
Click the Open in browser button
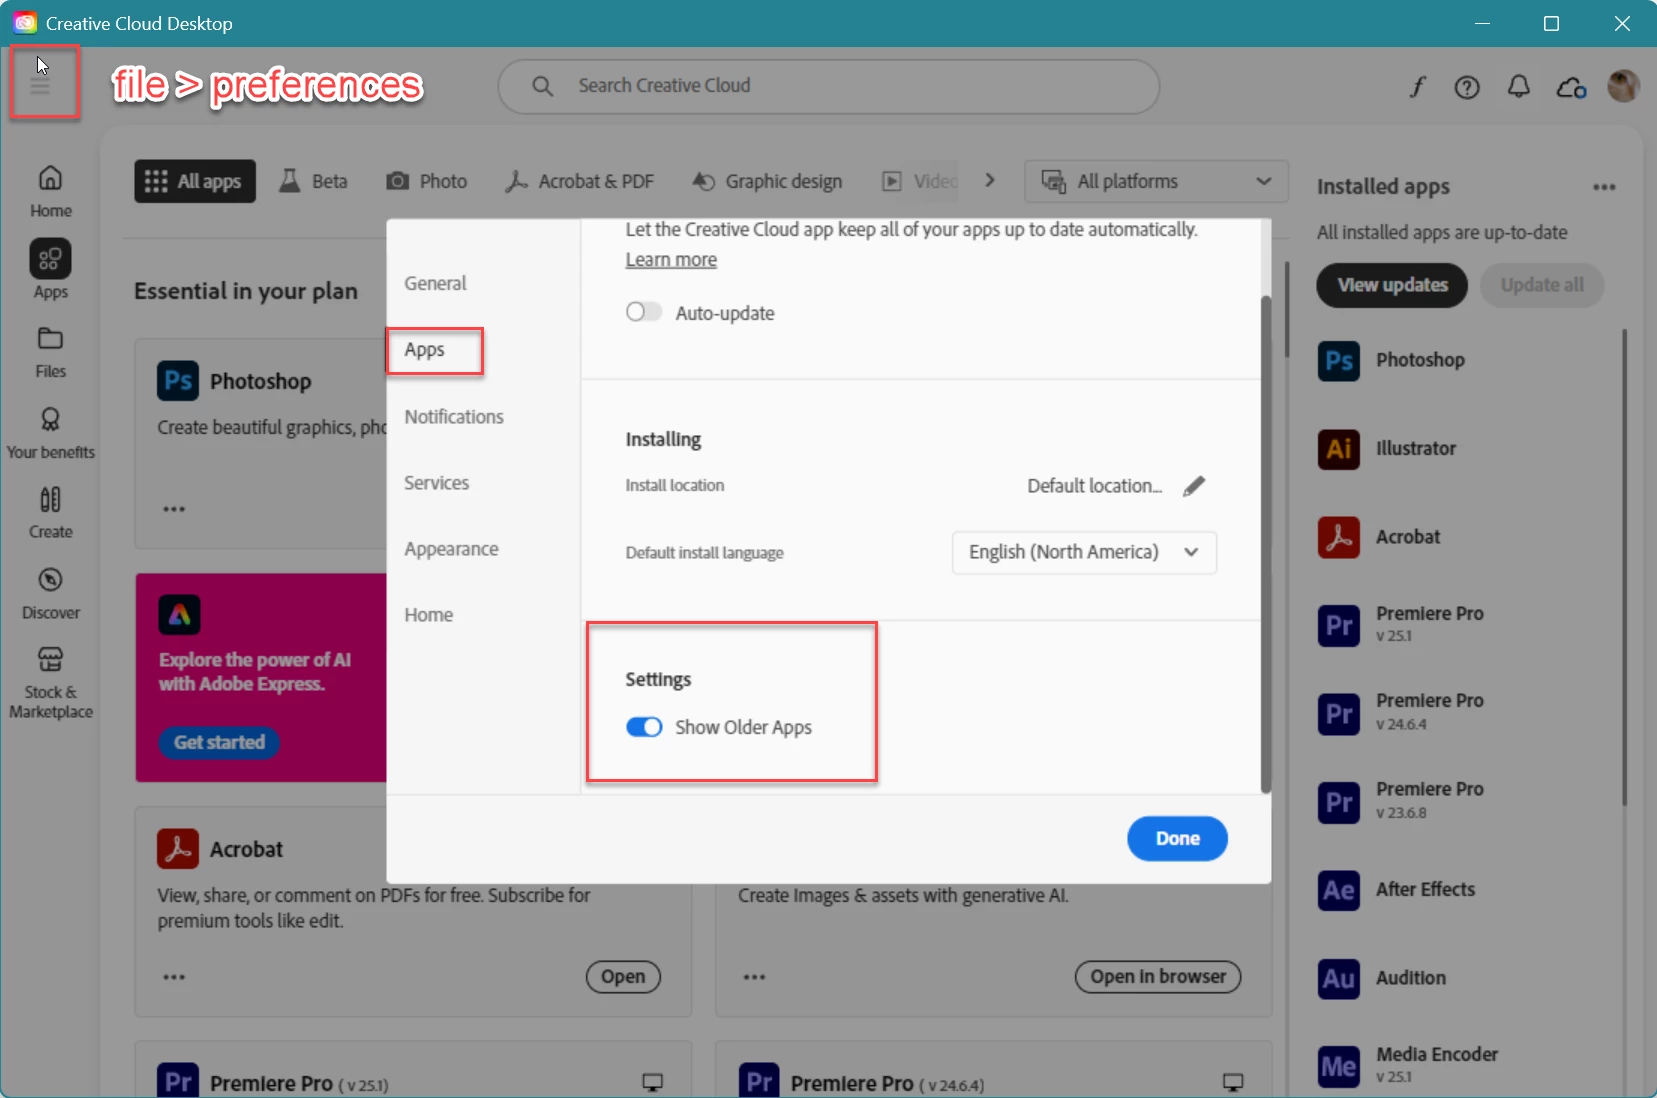pos(1157,976)
